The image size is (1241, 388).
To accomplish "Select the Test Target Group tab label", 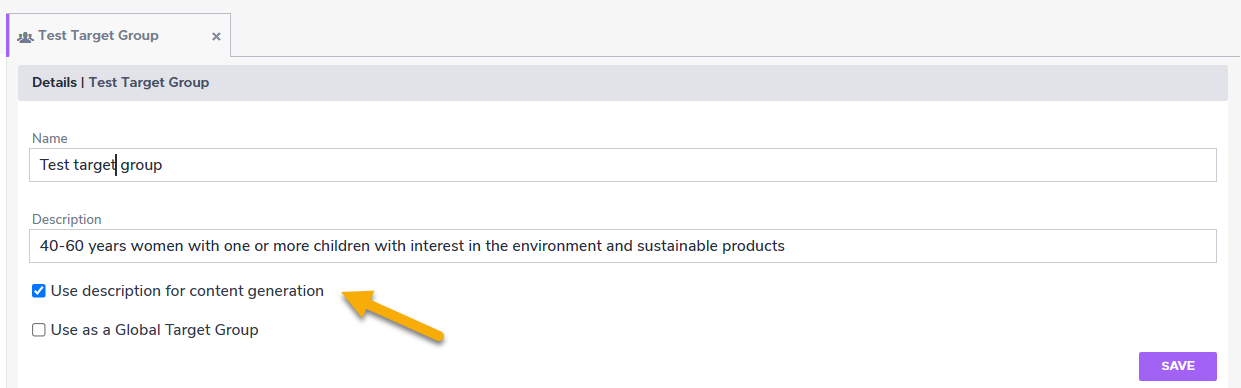I will pos(98,35).
